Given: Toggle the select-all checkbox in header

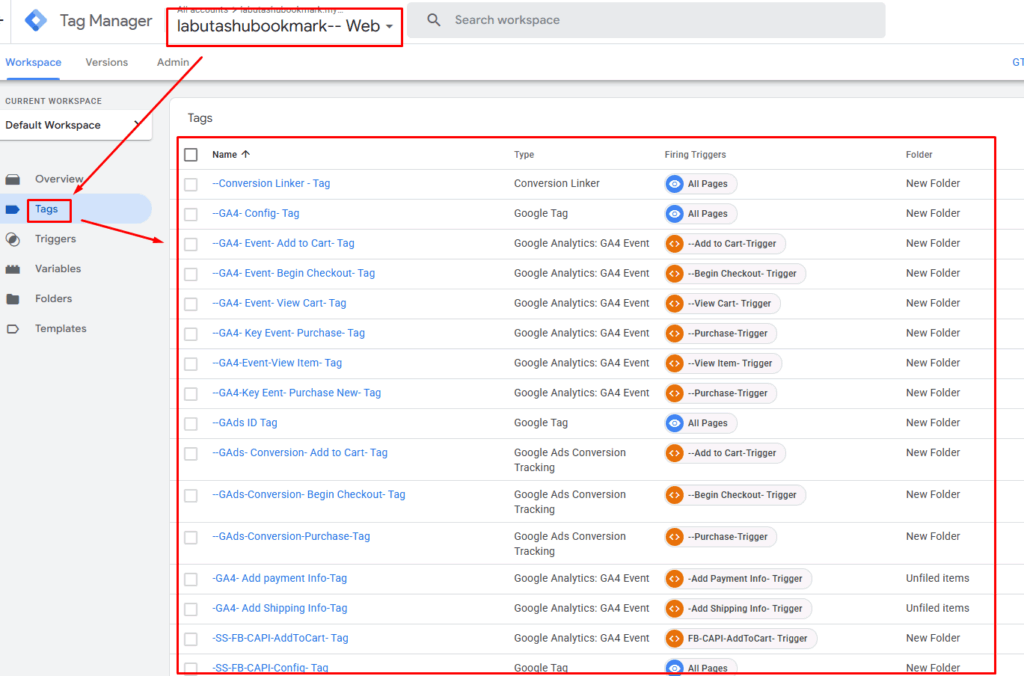Looking at the screenshot, I should [x=191, y=155].
